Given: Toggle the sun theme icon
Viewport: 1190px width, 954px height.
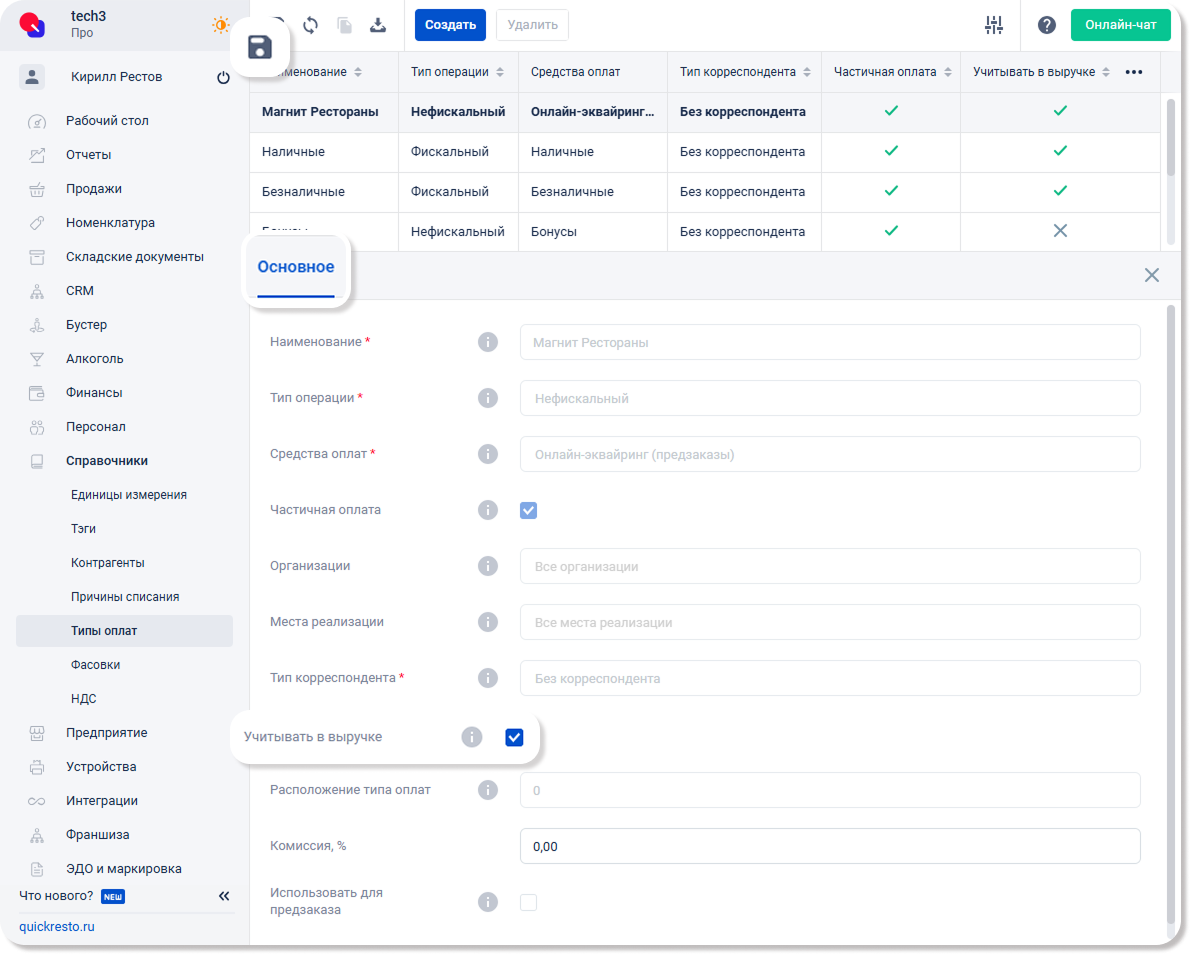Looking at the screenshot, I should tap(220, 25).
